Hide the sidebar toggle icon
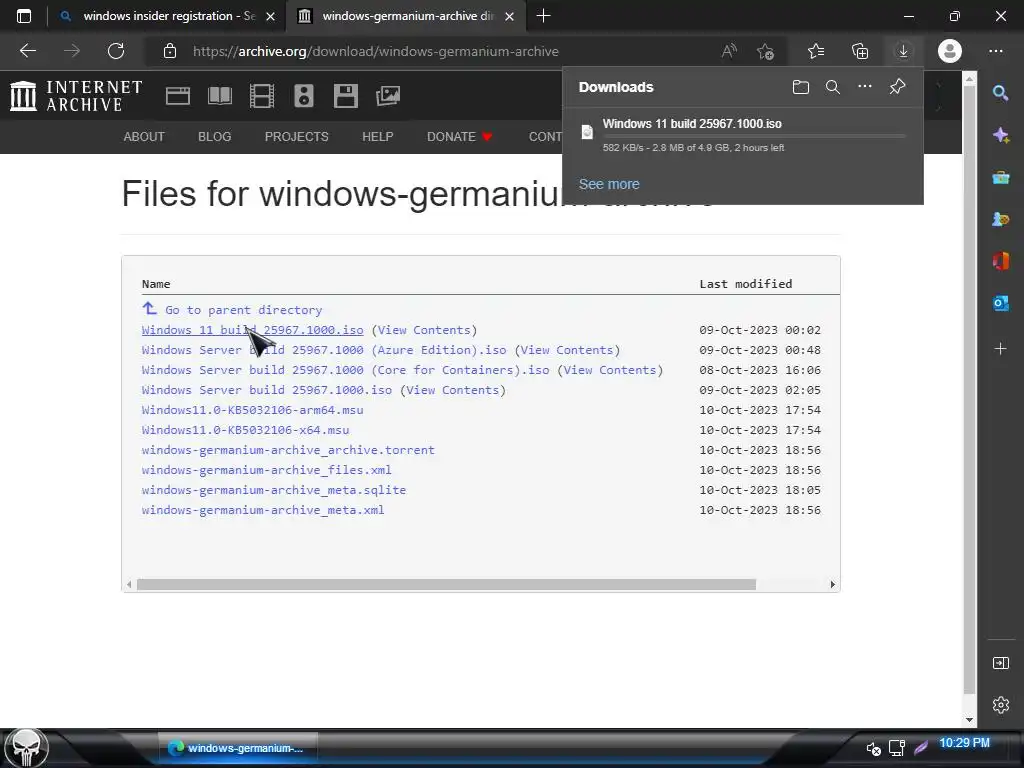1024x768 pixels. click(x=1000, y=663)
